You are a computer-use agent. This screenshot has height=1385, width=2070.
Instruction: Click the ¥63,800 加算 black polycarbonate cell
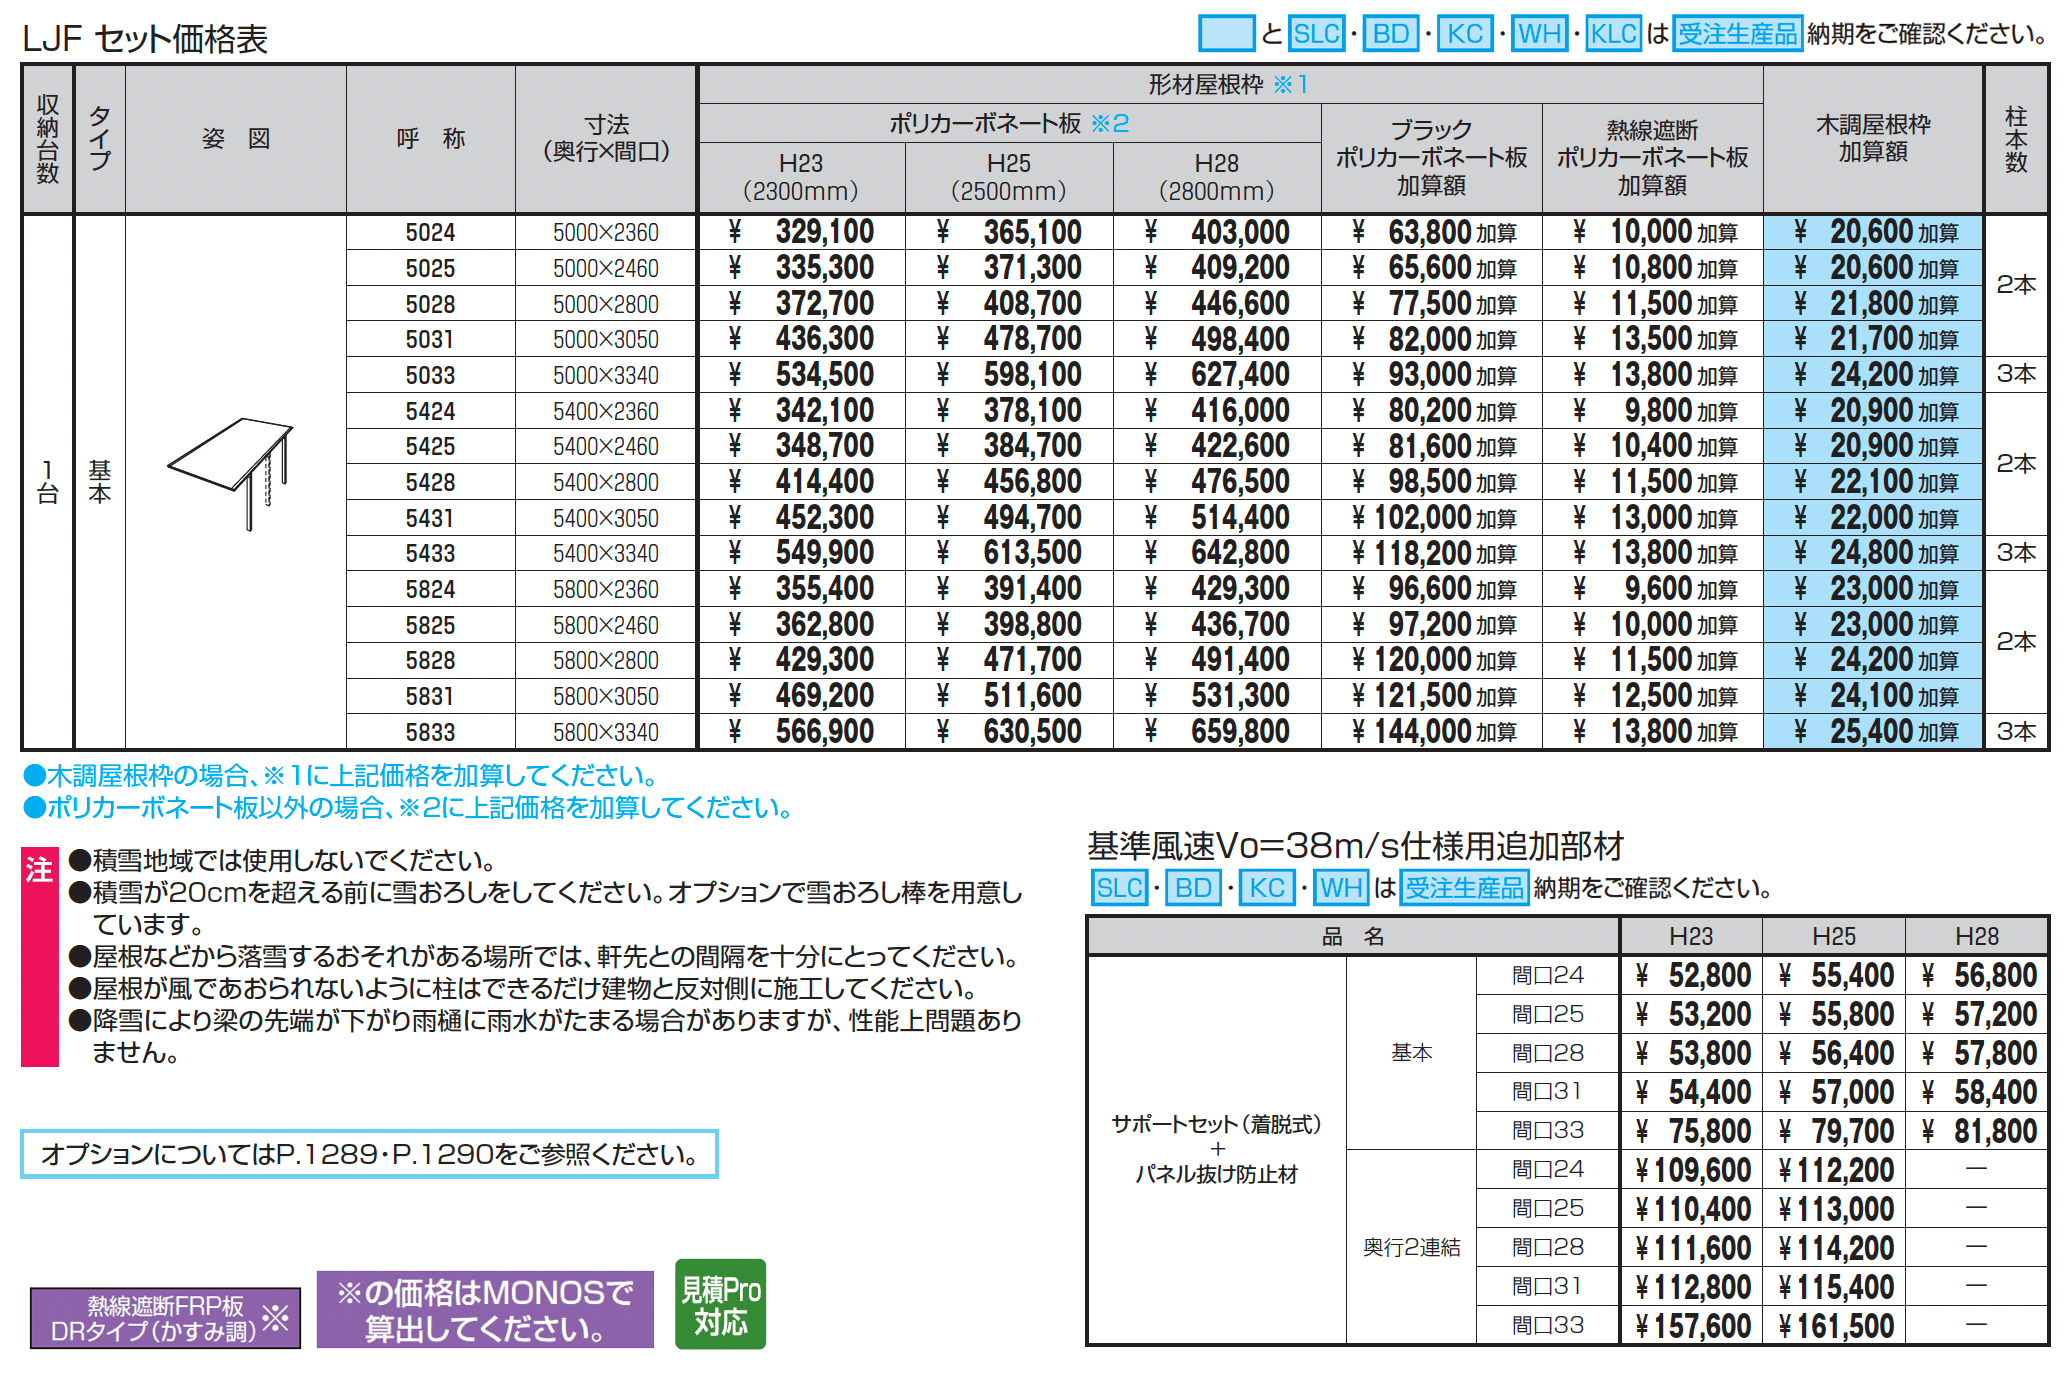1433,232
